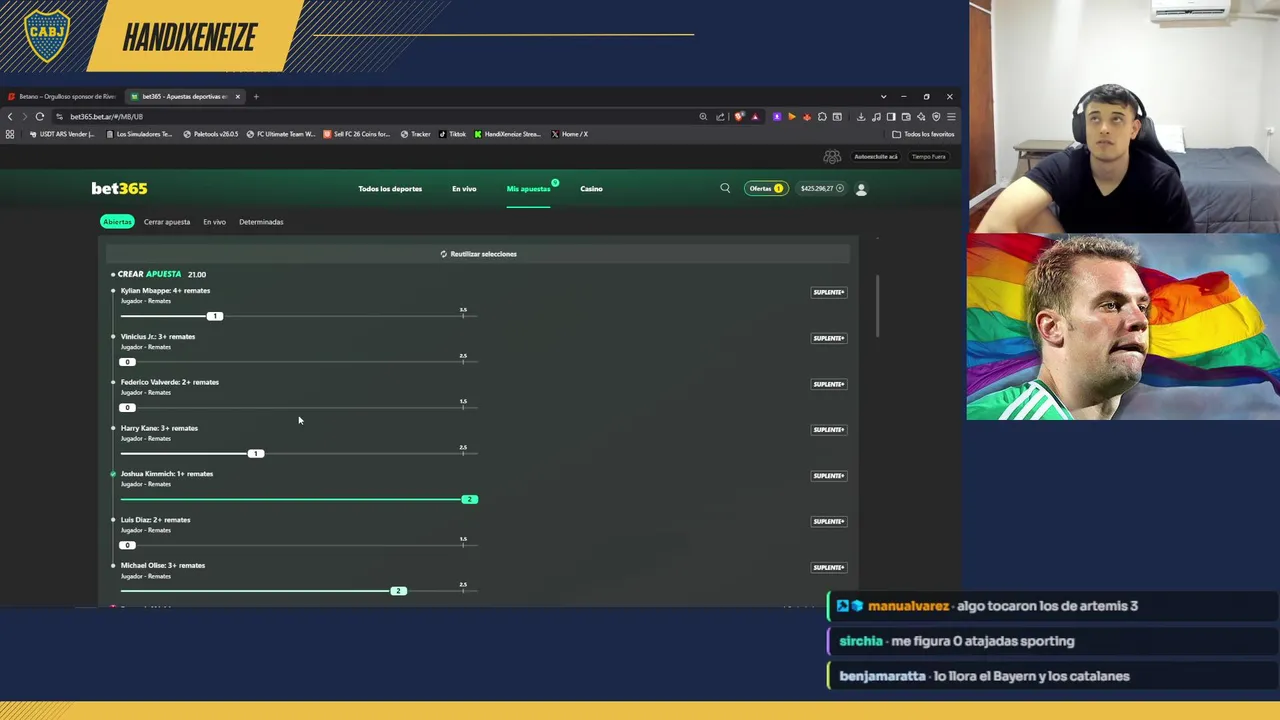Click the bets panel vertical scrollbar
The width and height of the screenshot is (1280, 720).
click(877, 306)
